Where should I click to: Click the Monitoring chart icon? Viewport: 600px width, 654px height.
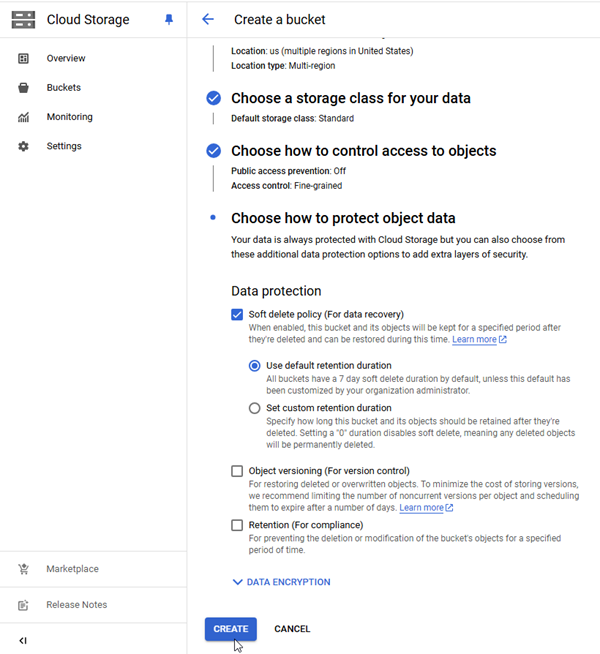click(x=23, y=117)
